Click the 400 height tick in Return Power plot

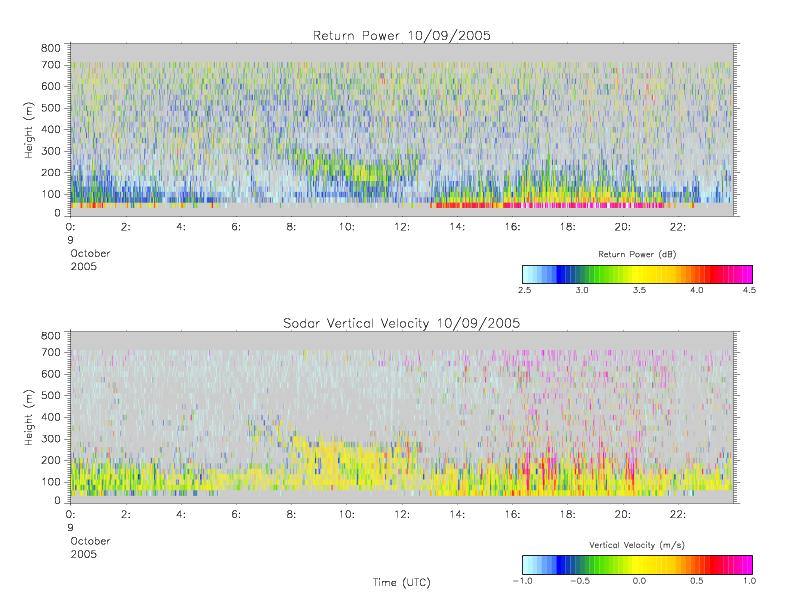pos(50,130)
